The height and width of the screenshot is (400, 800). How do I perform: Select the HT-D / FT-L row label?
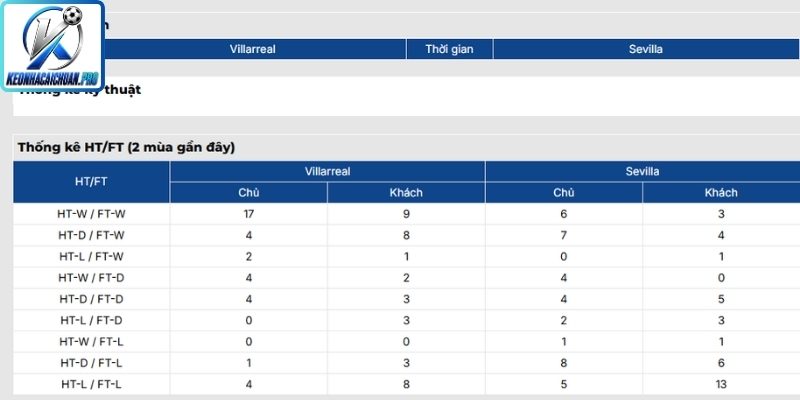tap(91, 363)
